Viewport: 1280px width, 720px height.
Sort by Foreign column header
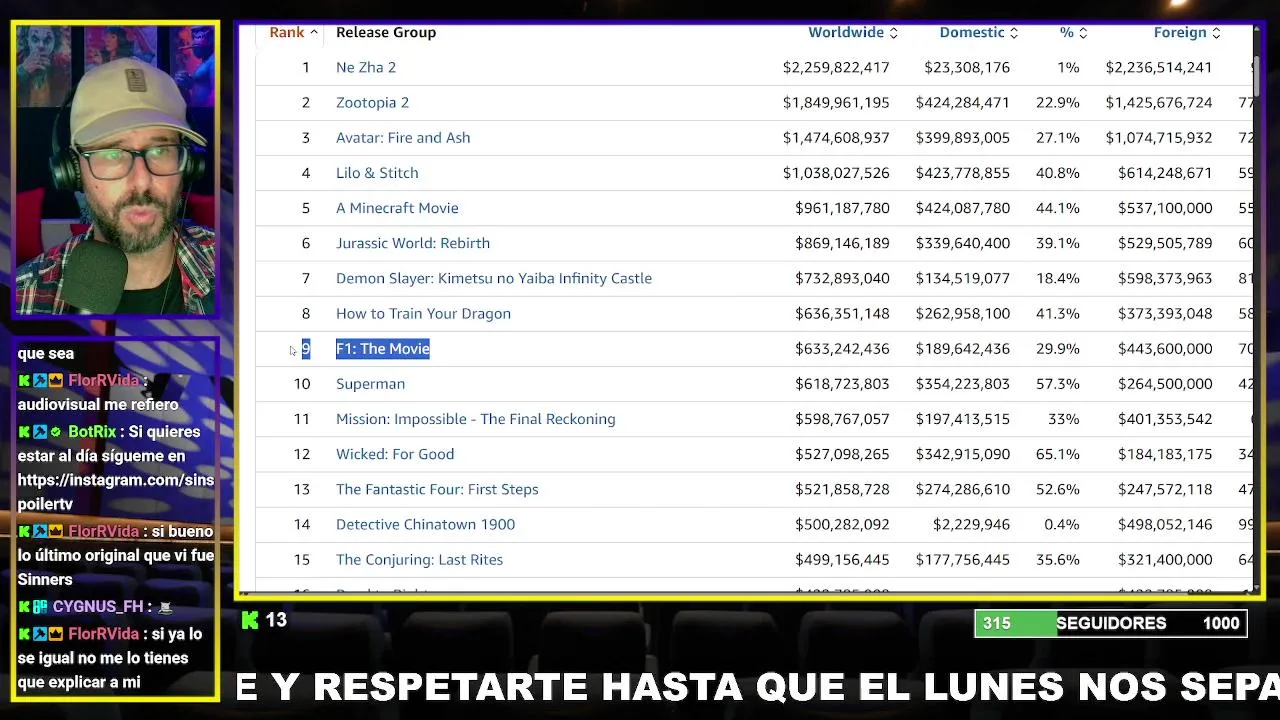tap(1187, 32)
